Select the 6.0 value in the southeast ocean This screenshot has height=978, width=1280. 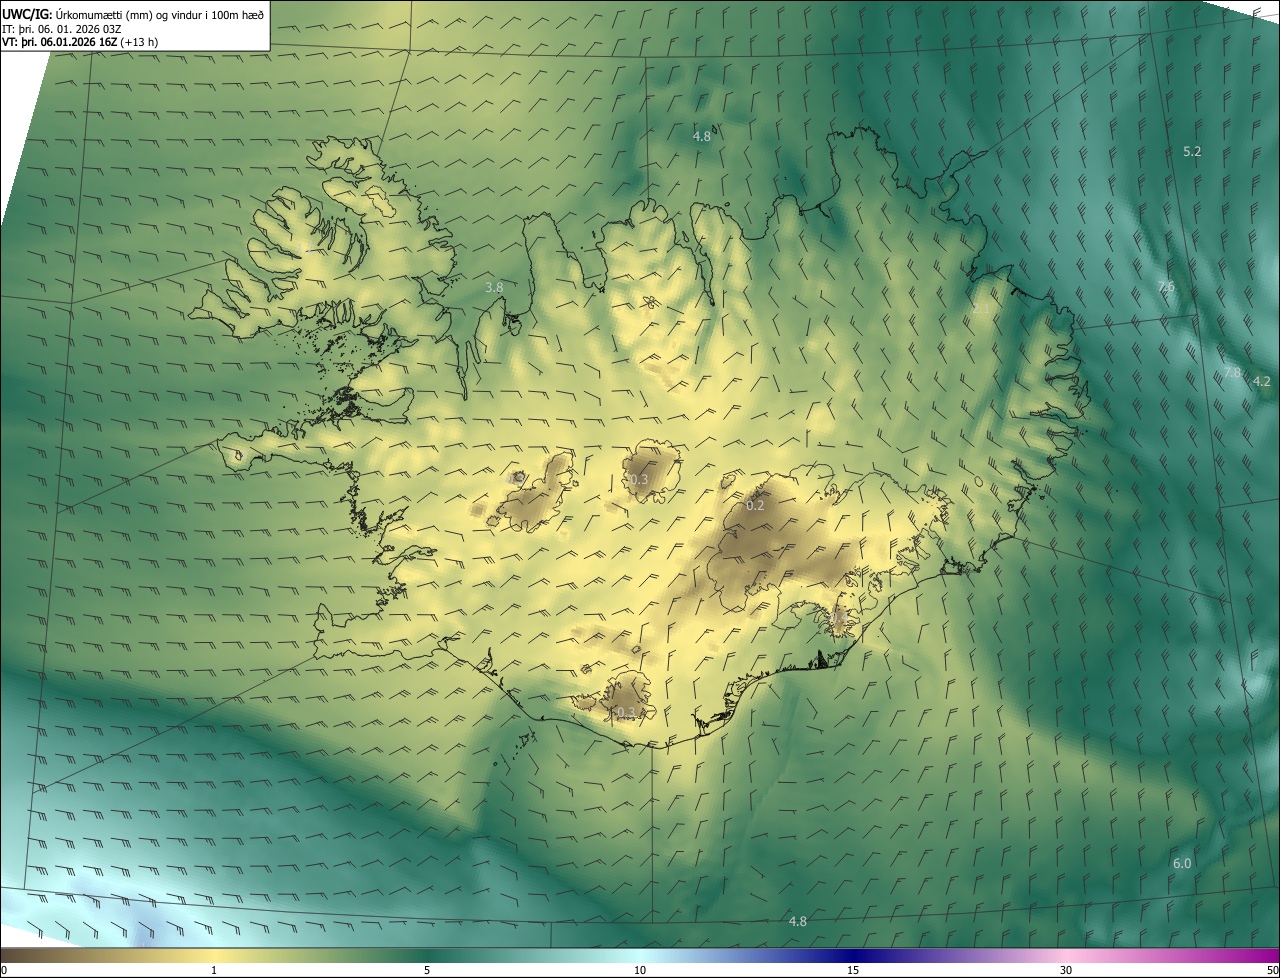pyautogui.click(x=1182, y=863)
